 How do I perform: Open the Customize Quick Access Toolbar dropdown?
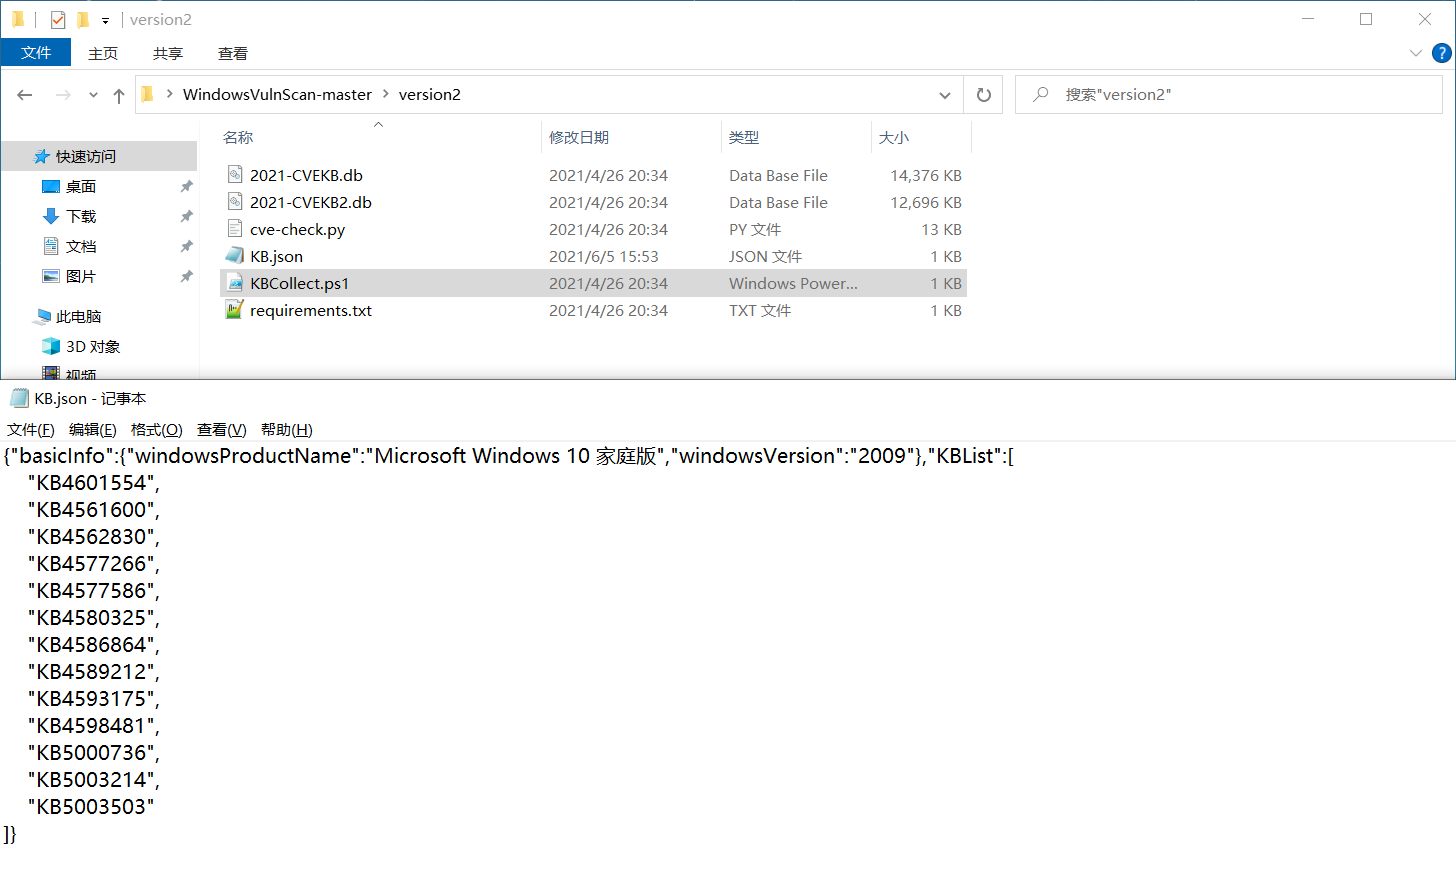[x=105, y=20]
